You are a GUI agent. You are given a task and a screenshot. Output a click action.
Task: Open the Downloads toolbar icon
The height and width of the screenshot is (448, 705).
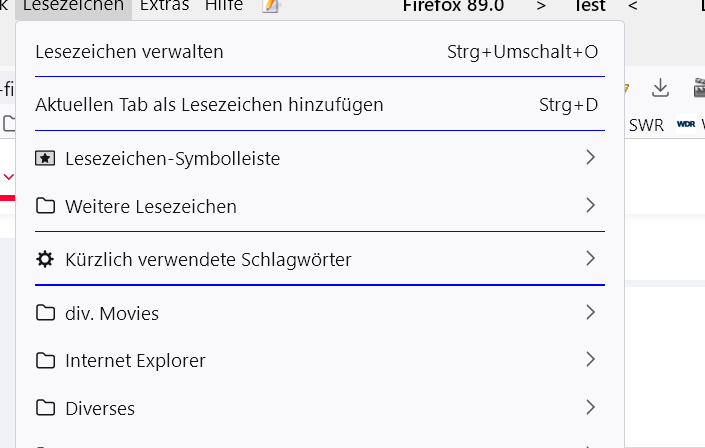[x=660, y=88]
